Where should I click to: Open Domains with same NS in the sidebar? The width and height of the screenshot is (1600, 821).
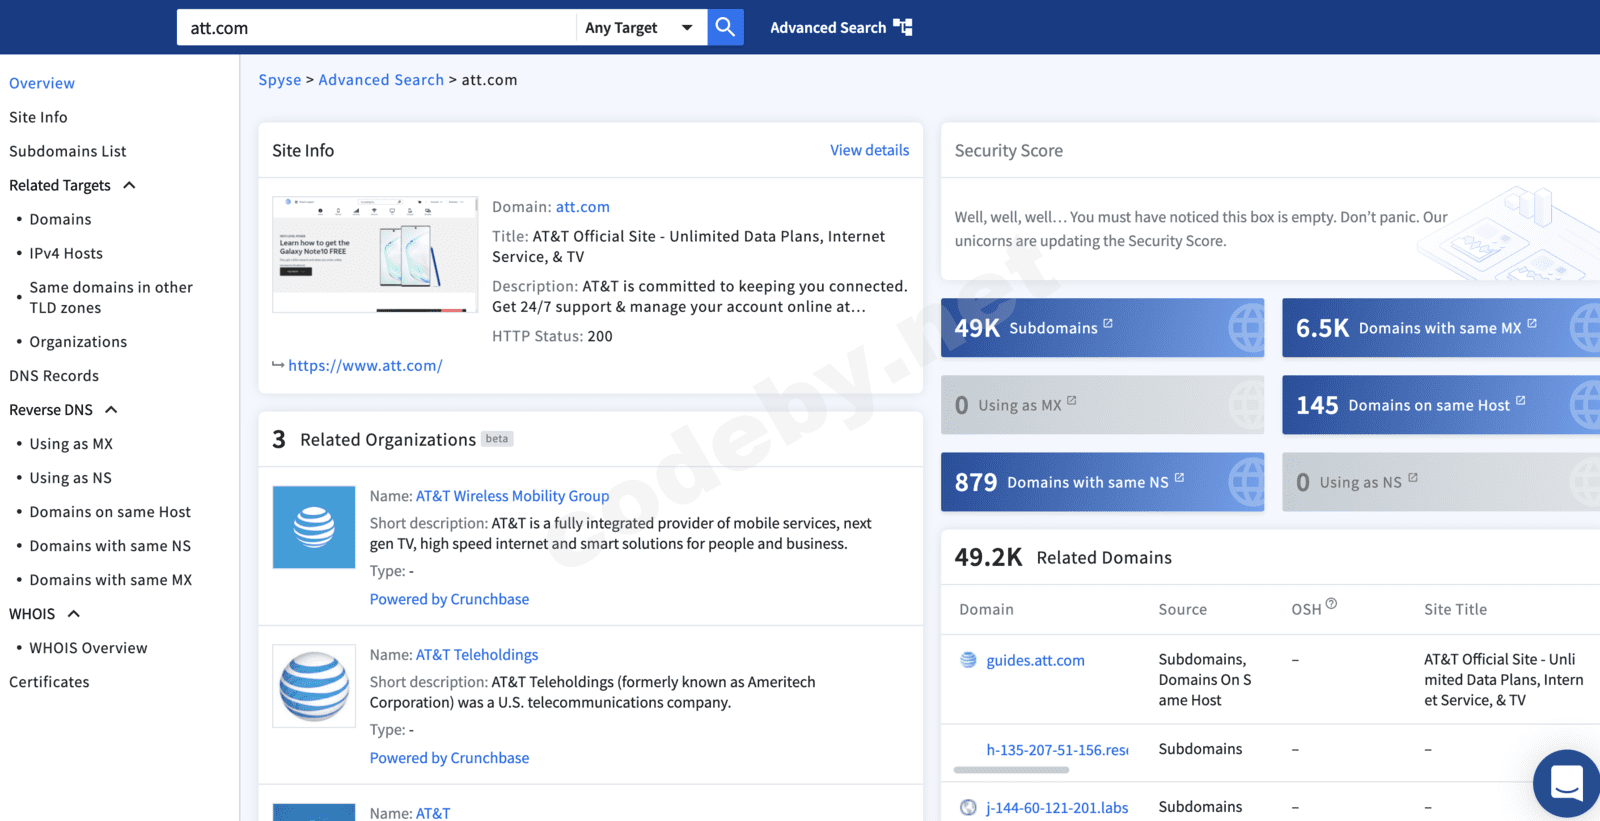coord(110,546)
